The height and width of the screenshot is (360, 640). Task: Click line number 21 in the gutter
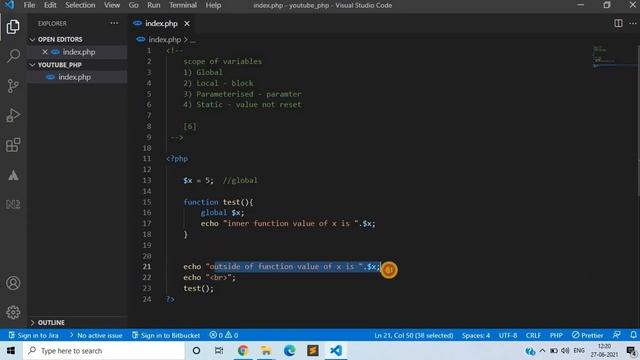click(x=147, y=267)
